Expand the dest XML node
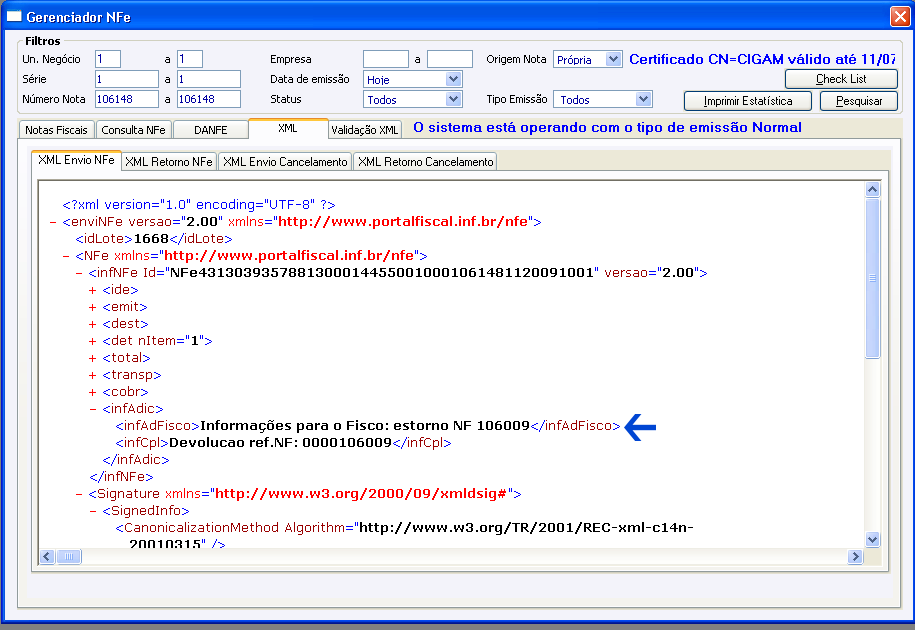 point(92,324)
